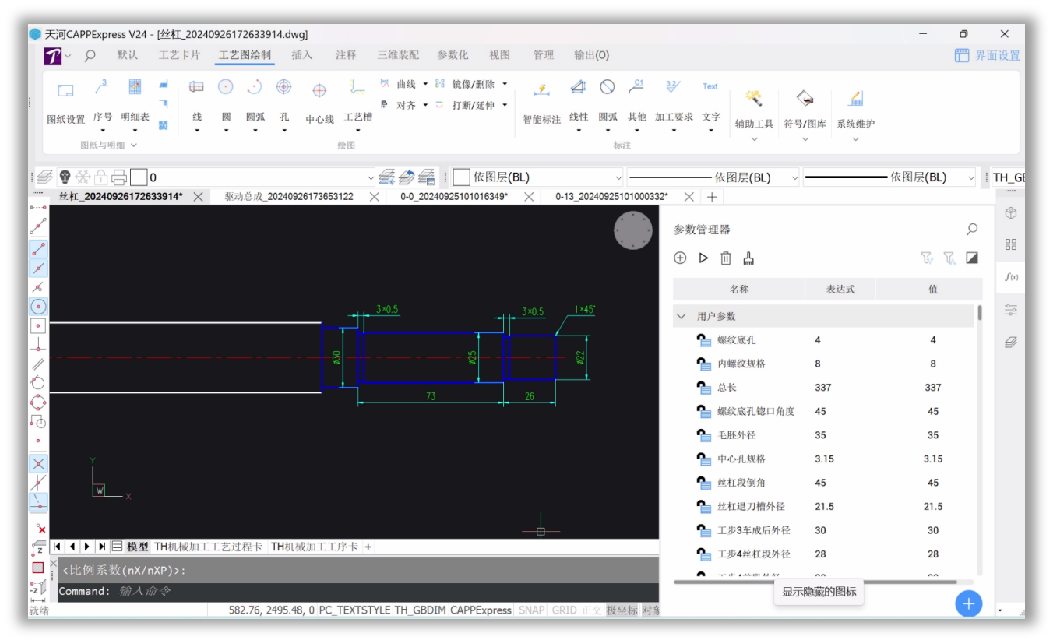Click the f(x) parameters sidebar icon
This screenshot has height=642, width=1052.
[x=1011, y=276]
